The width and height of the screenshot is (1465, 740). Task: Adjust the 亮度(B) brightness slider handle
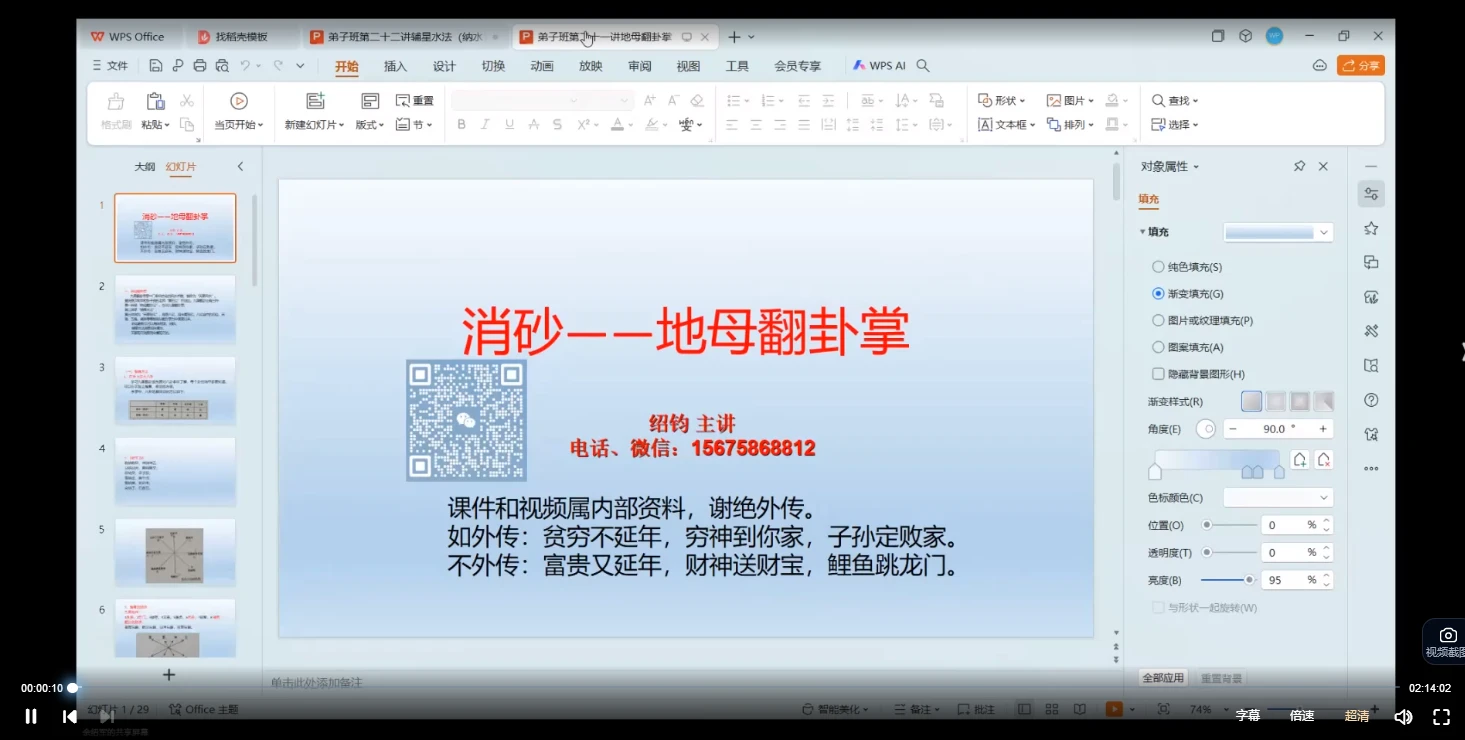coord(1249,580)
